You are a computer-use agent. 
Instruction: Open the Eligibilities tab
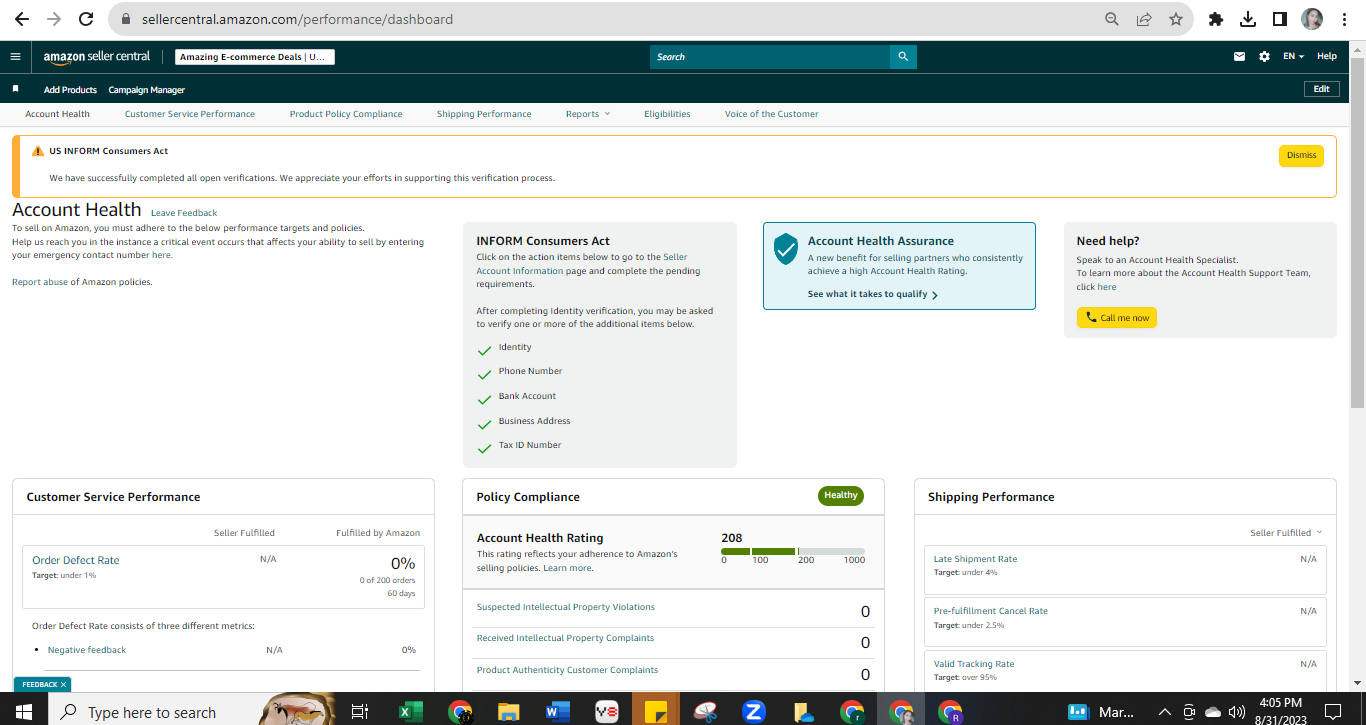pyautogui.click(x=667, y=114)
